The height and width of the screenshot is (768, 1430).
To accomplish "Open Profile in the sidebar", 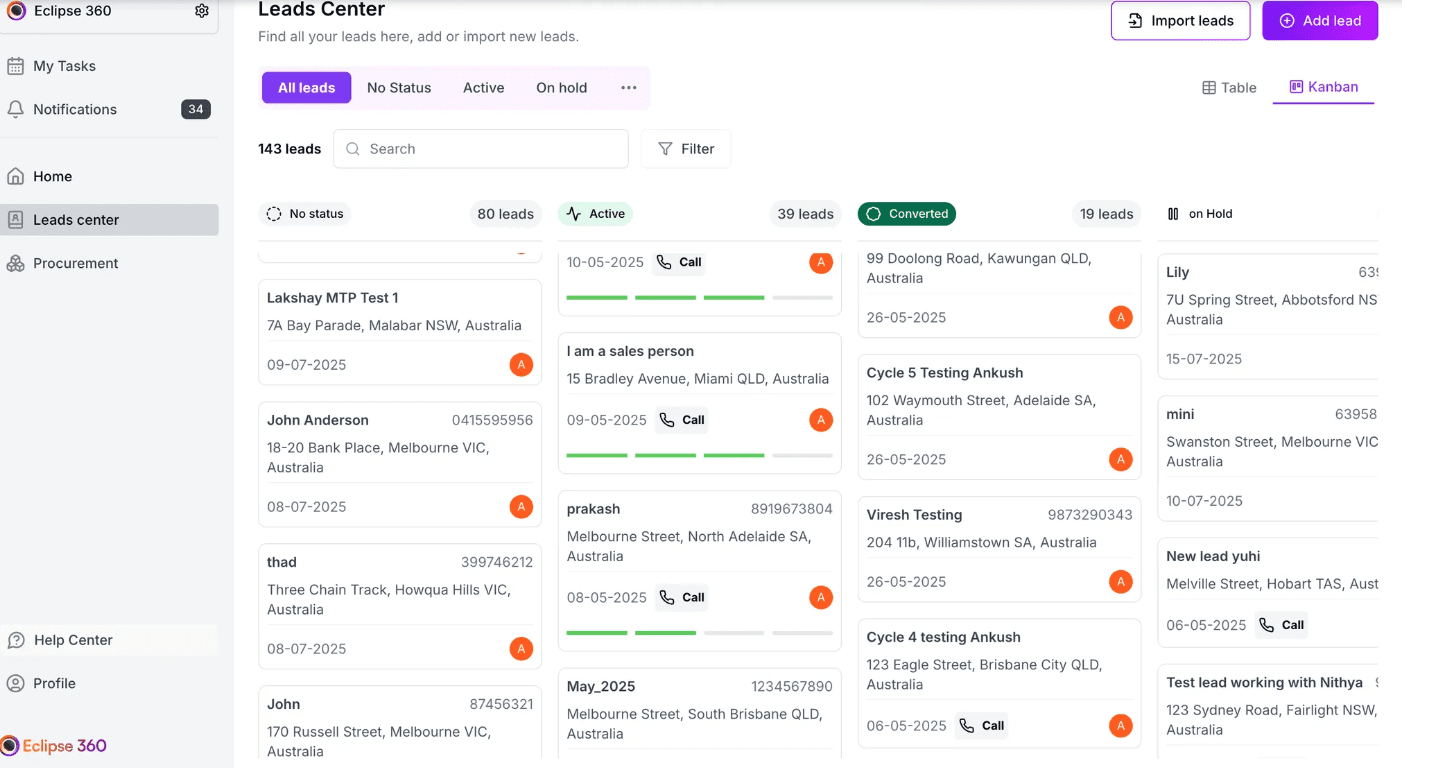I will coord(54,683).
